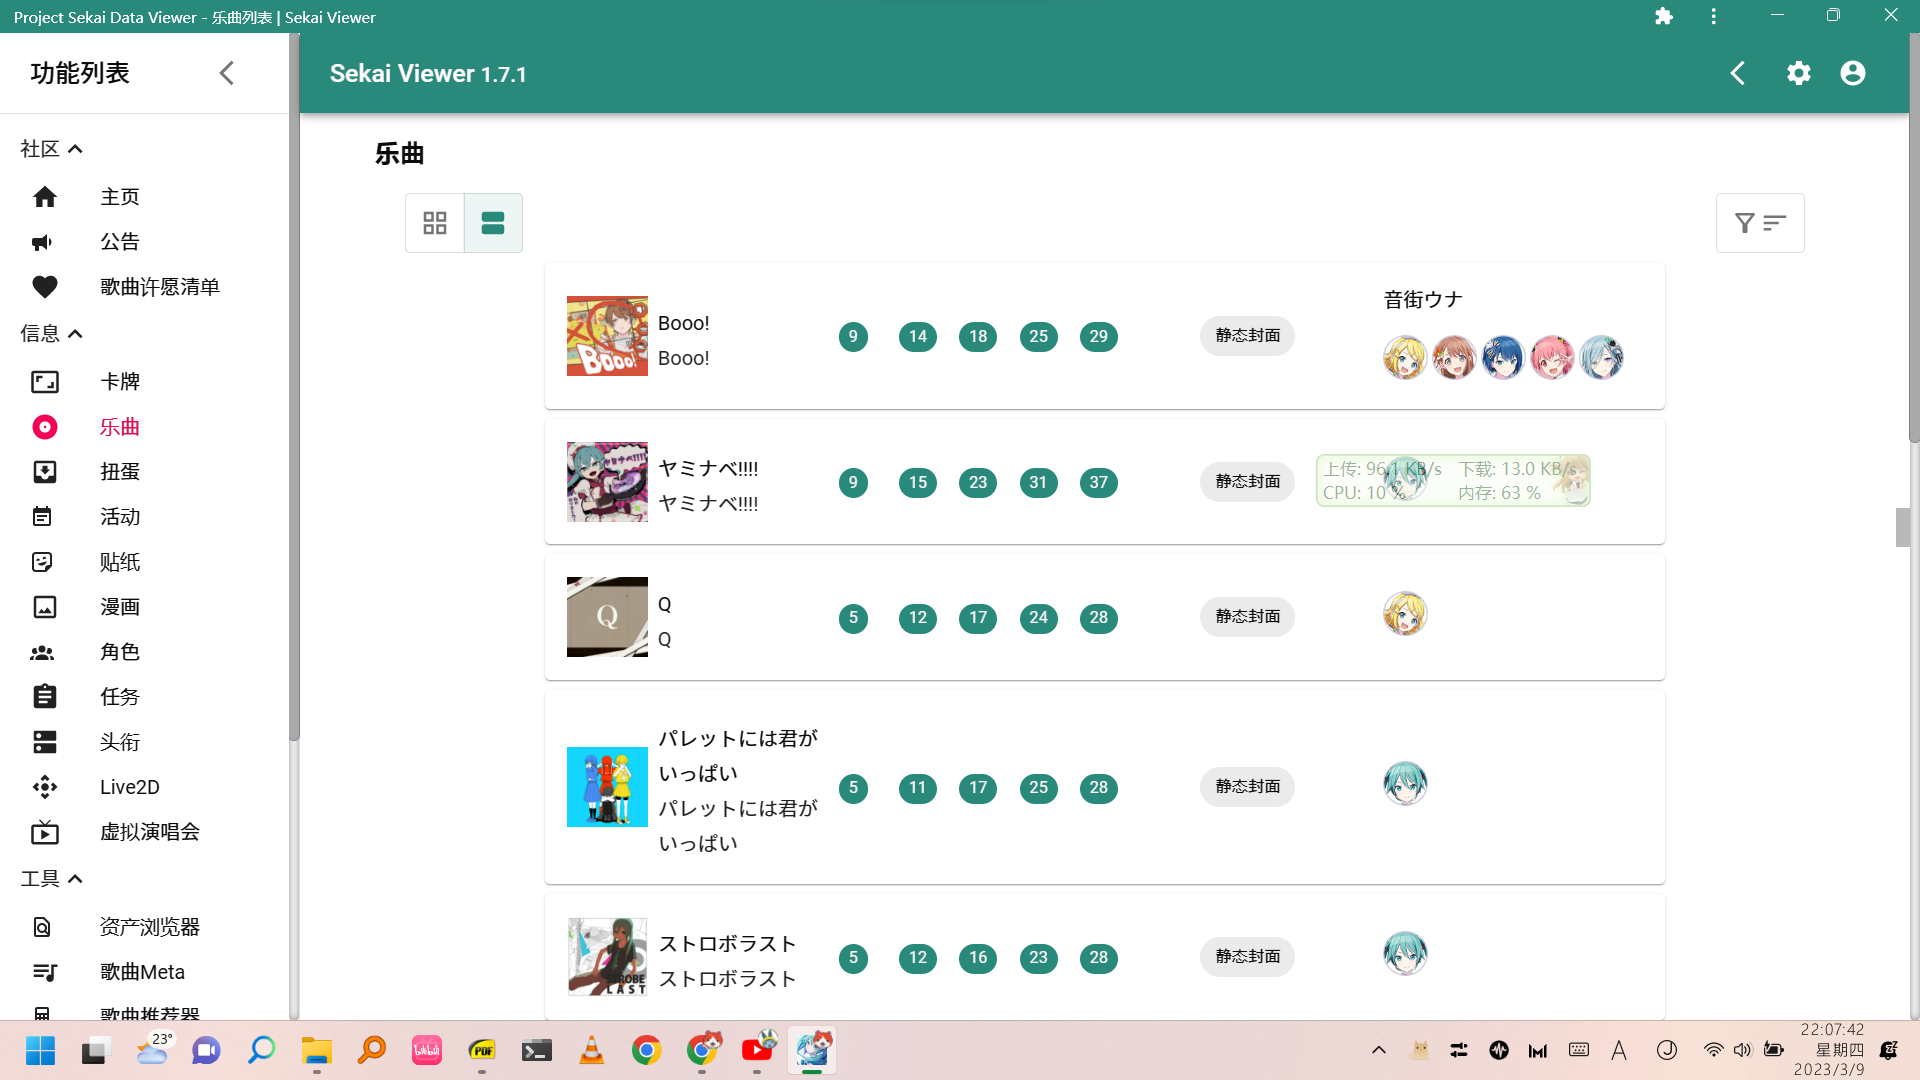Image resolution: width=1920 pixels, height=1080 pixels.
Task: Open the filter and sort panel
Action: pos(1760,223)
